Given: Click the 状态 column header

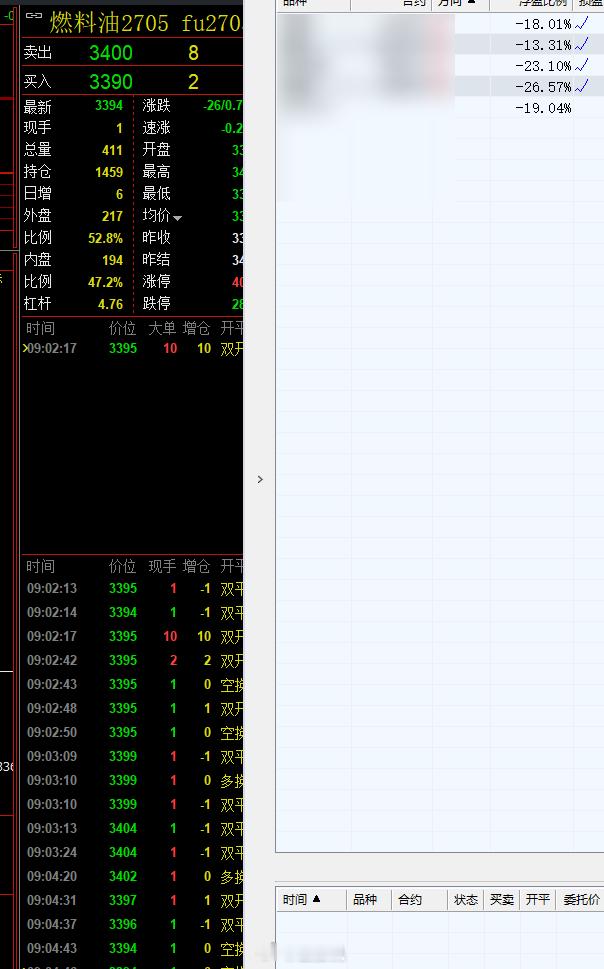Looking at the screenshot, I should pyautogui.click(x=466, y=900).
